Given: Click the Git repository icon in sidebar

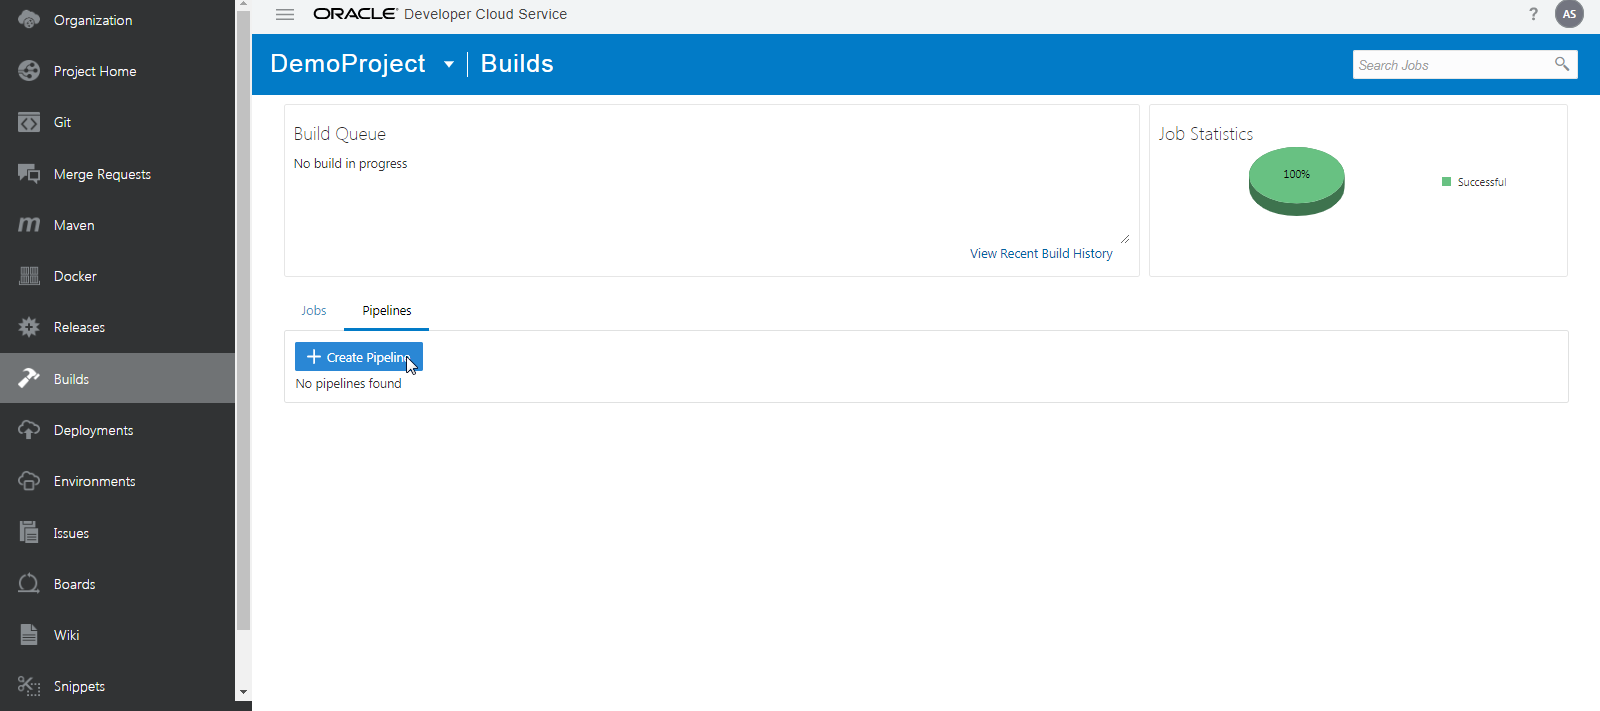Looking at the screenshot, I should 29,123.
